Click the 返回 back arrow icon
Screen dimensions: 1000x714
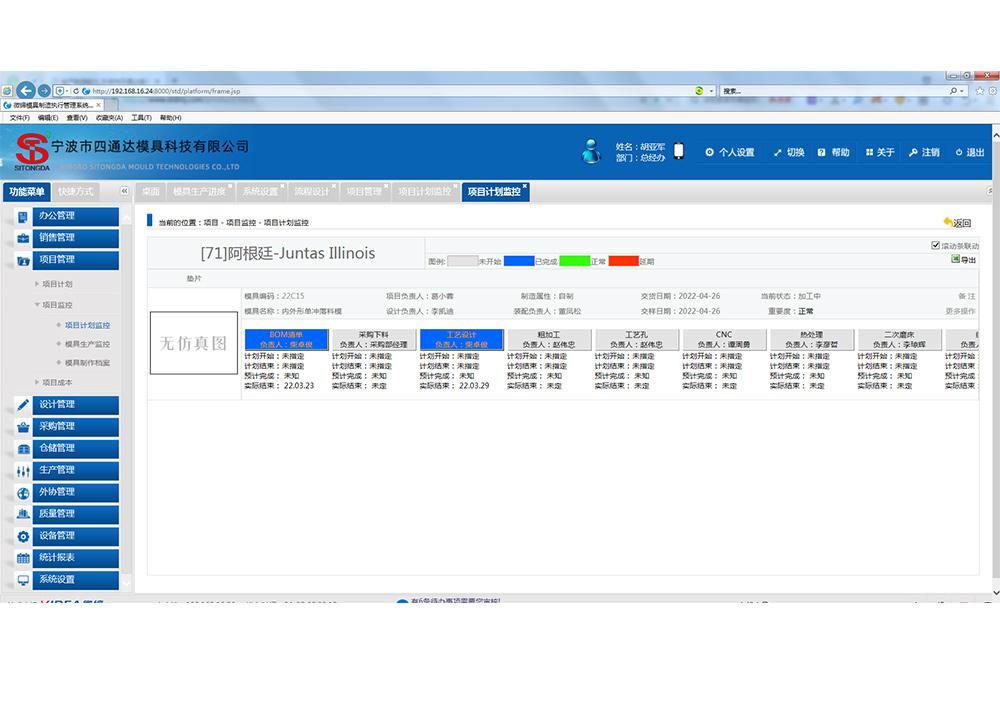point(948,222)
